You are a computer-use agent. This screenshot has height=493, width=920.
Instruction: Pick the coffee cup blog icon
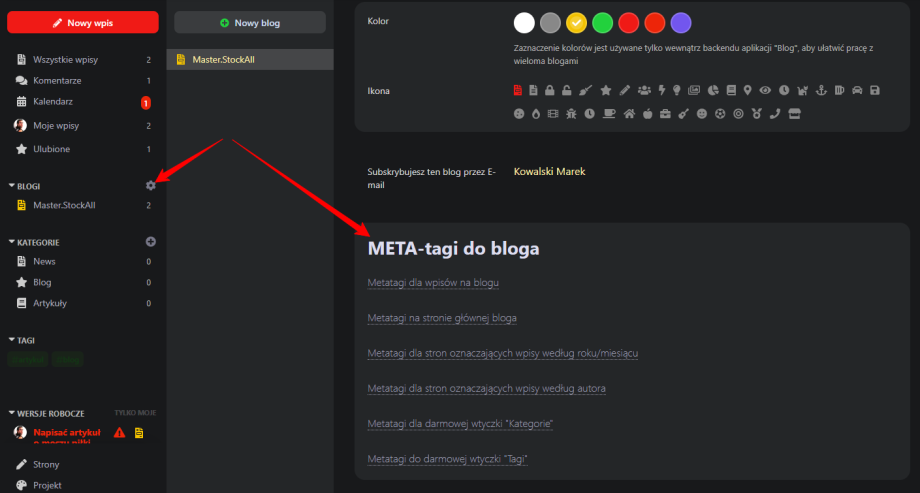(x=609, y=114)
